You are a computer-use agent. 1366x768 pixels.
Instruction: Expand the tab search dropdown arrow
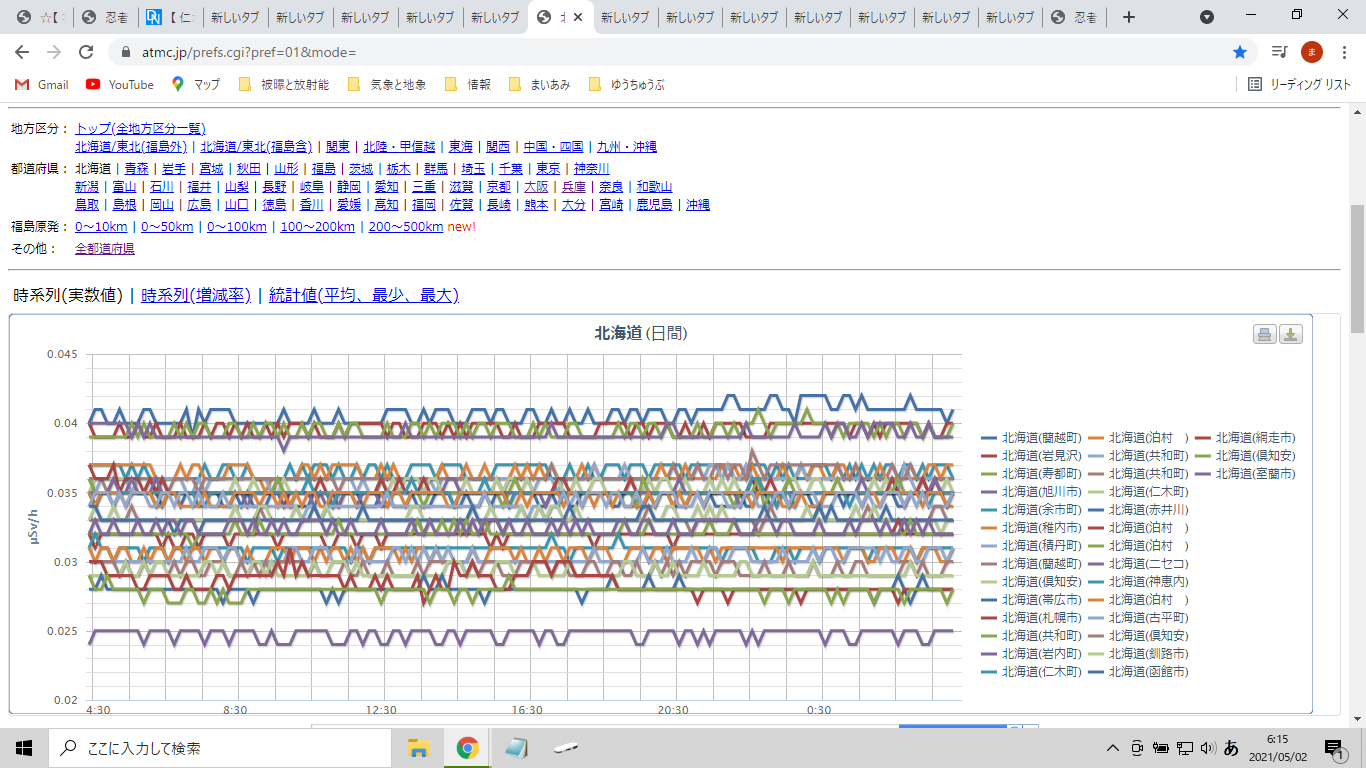1207,17
